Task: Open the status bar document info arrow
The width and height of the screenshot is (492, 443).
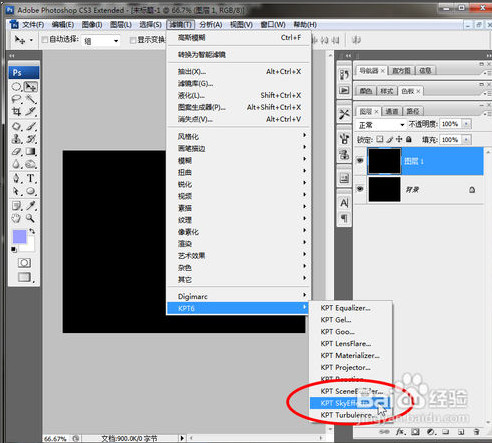Action: tap(182, 438)
